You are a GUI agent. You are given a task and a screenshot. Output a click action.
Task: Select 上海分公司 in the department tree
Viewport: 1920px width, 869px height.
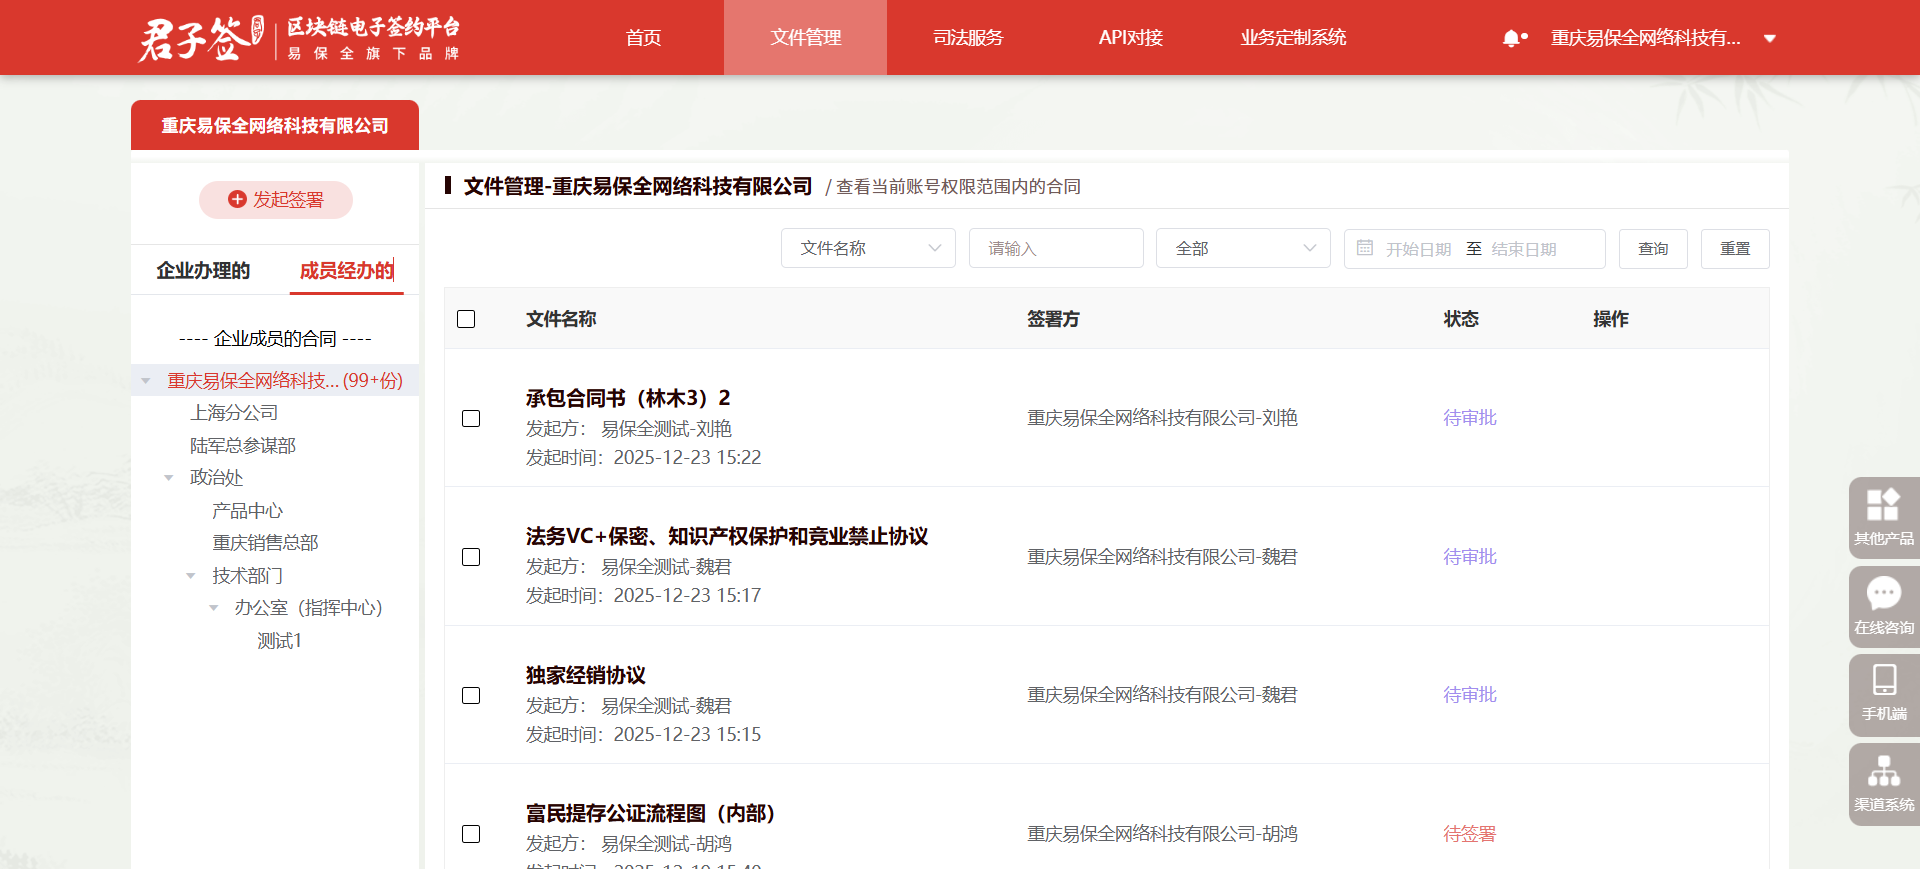(x=234, y=413)
